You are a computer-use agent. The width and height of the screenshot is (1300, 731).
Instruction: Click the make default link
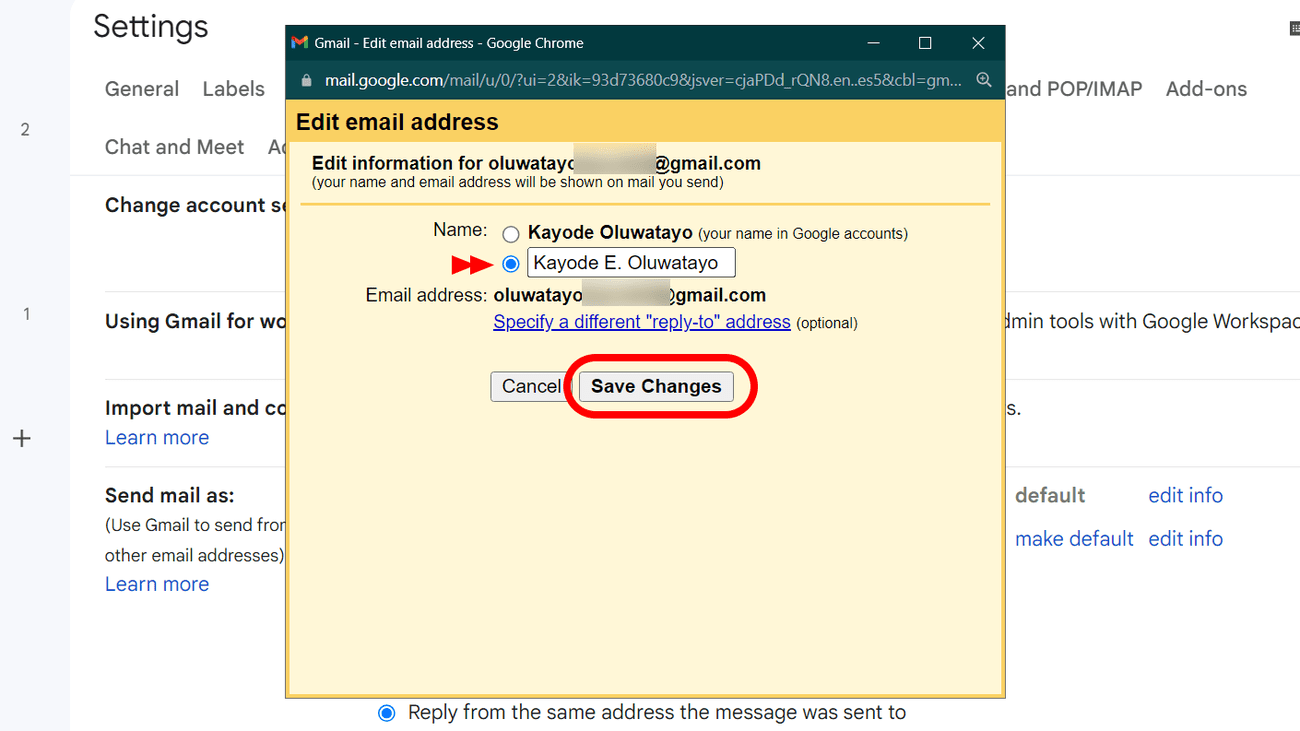1074,538
